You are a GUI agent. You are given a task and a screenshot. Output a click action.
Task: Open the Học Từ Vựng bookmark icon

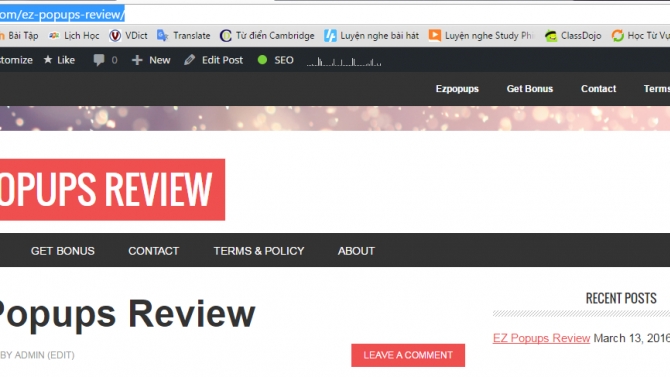[x=617, y=35]
